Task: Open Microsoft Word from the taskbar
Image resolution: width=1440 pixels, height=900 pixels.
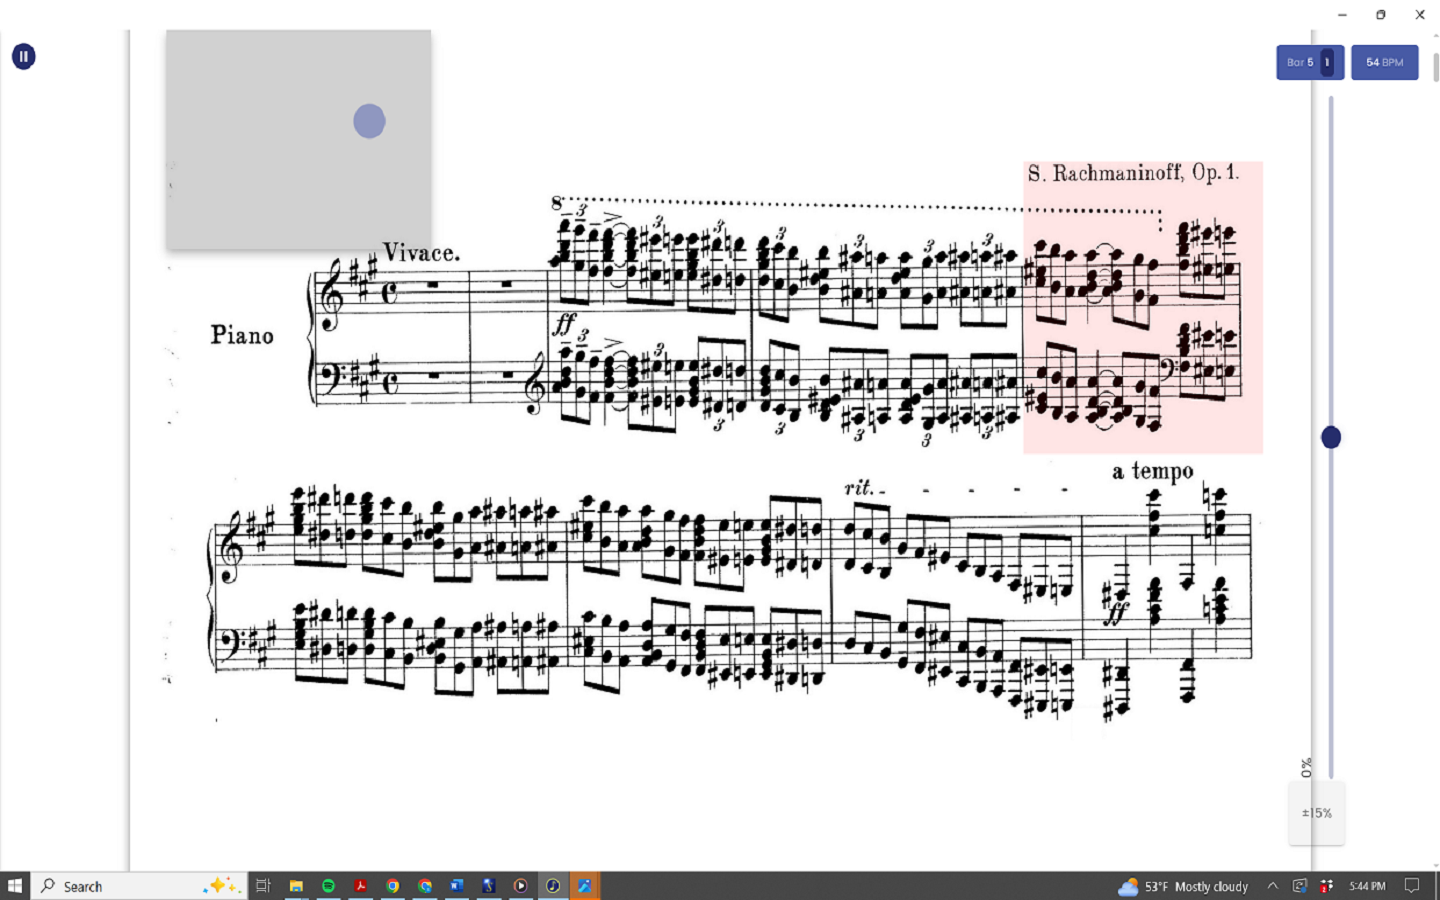Action: 457,886
